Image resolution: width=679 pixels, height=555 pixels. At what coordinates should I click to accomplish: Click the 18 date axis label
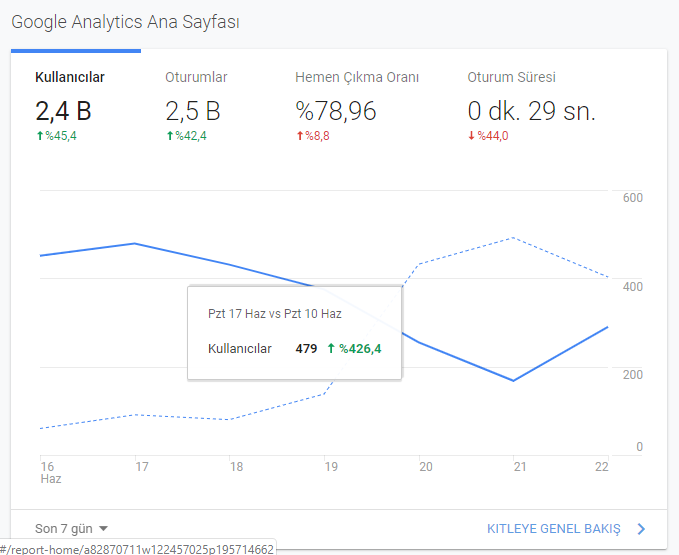coord(236,467)
